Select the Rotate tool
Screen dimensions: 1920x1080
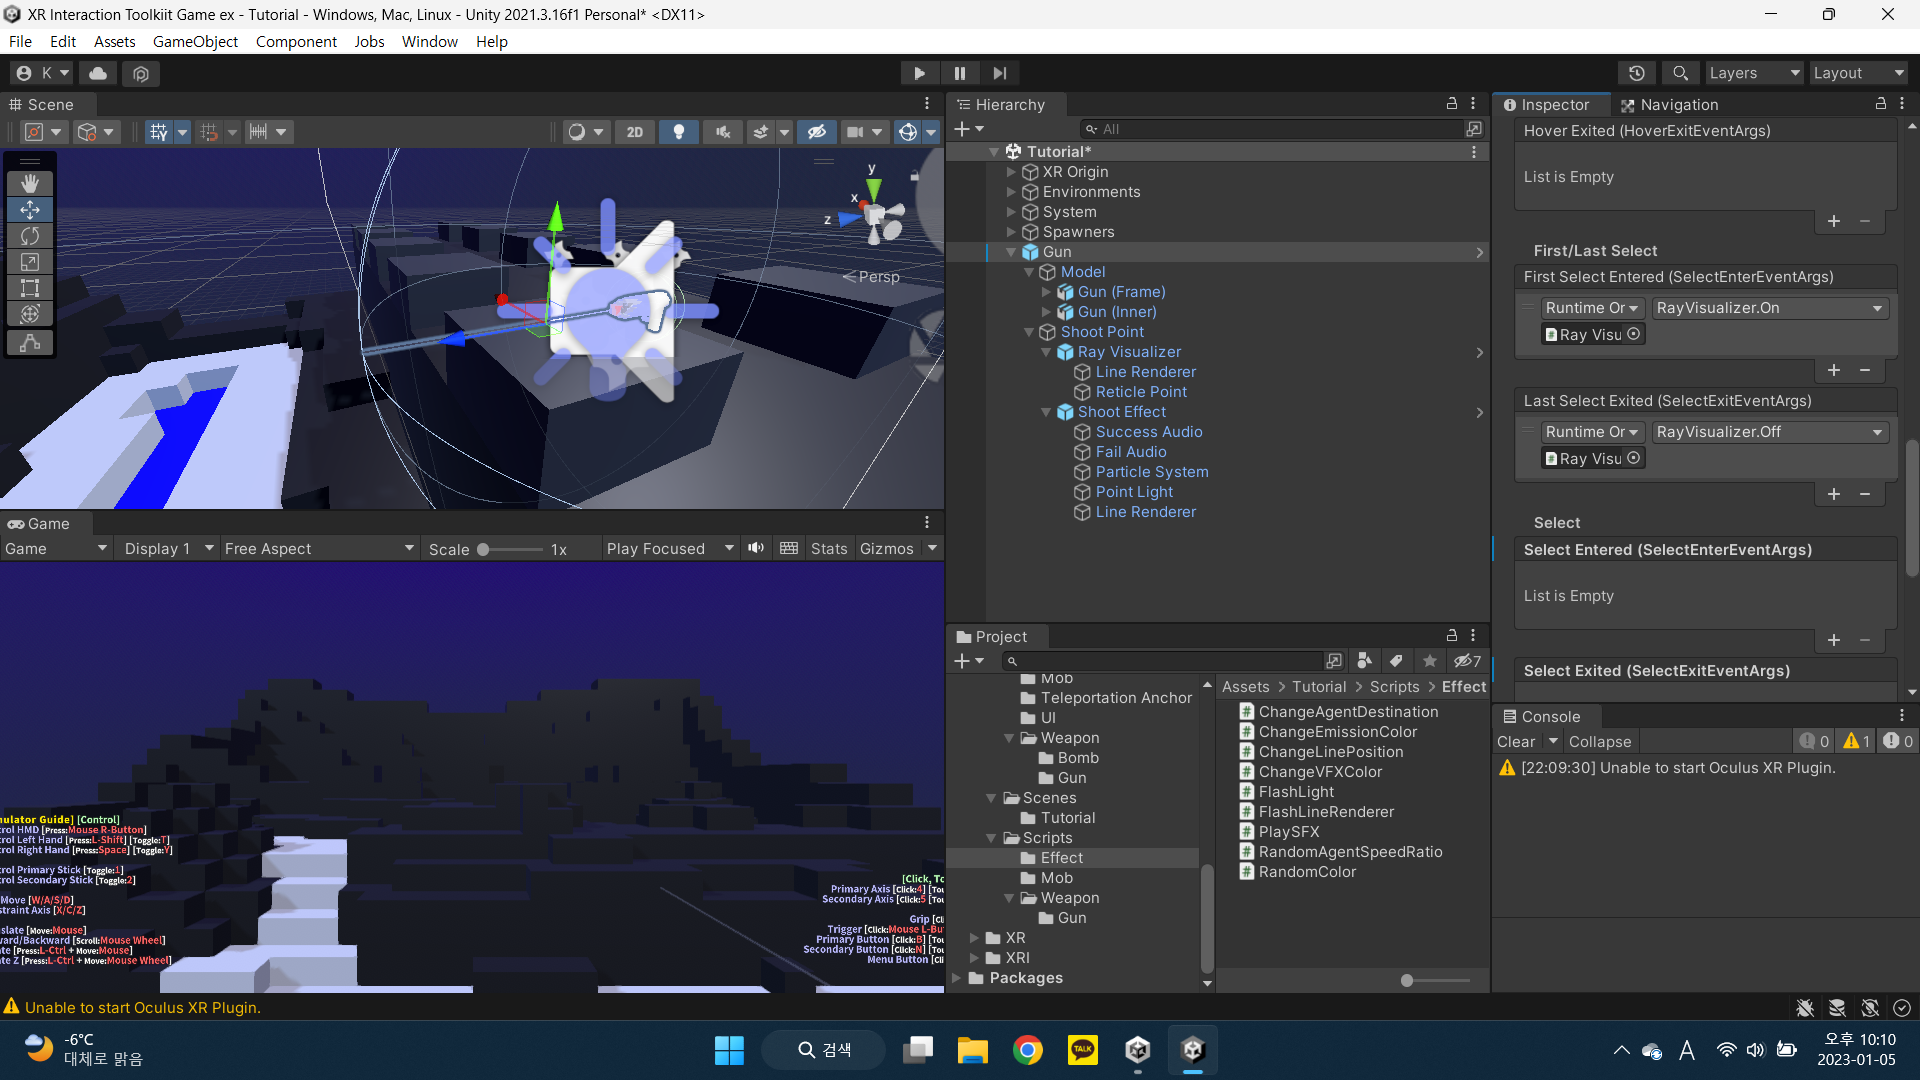(x=30, y=236)
